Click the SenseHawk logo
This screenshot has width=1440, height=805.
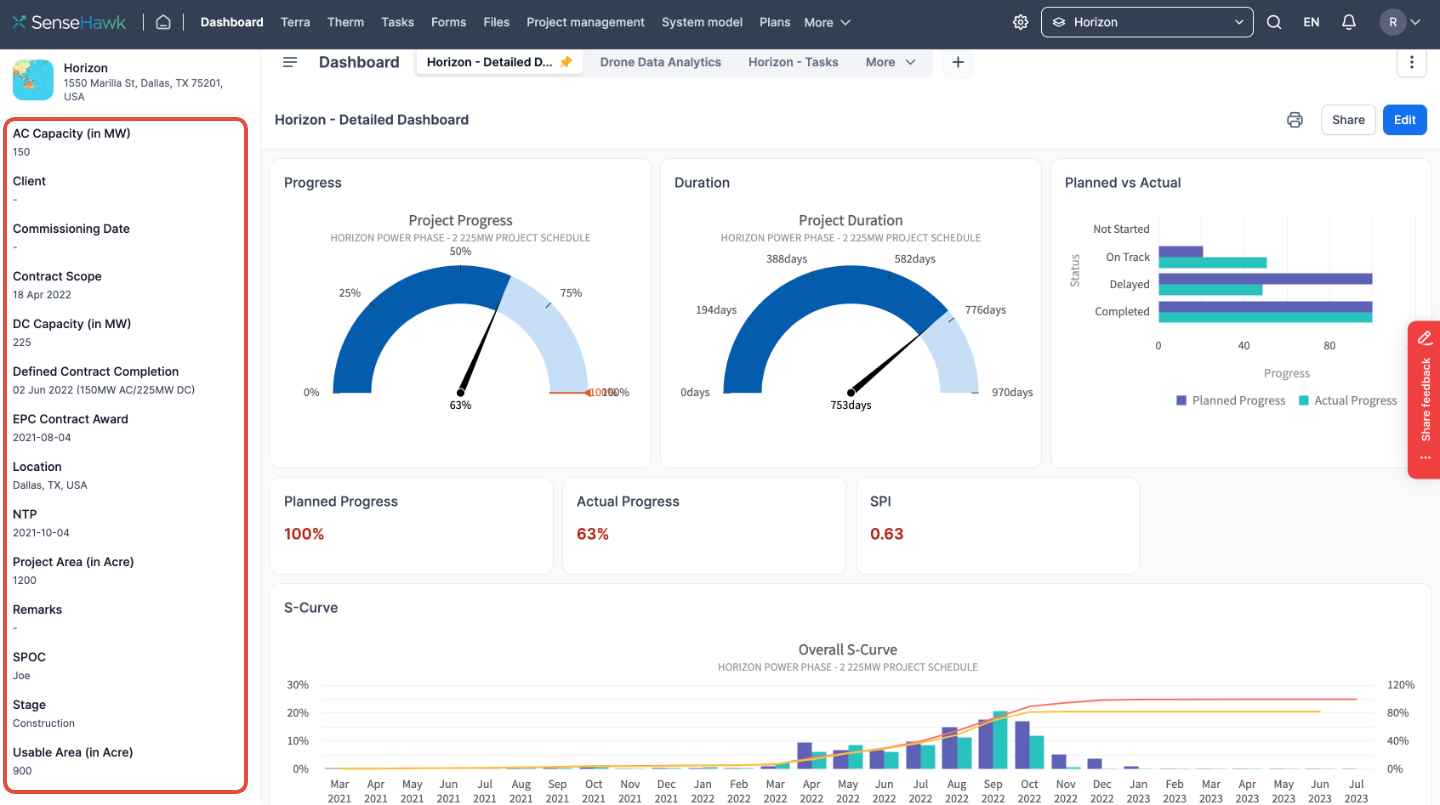pos(70,22)
